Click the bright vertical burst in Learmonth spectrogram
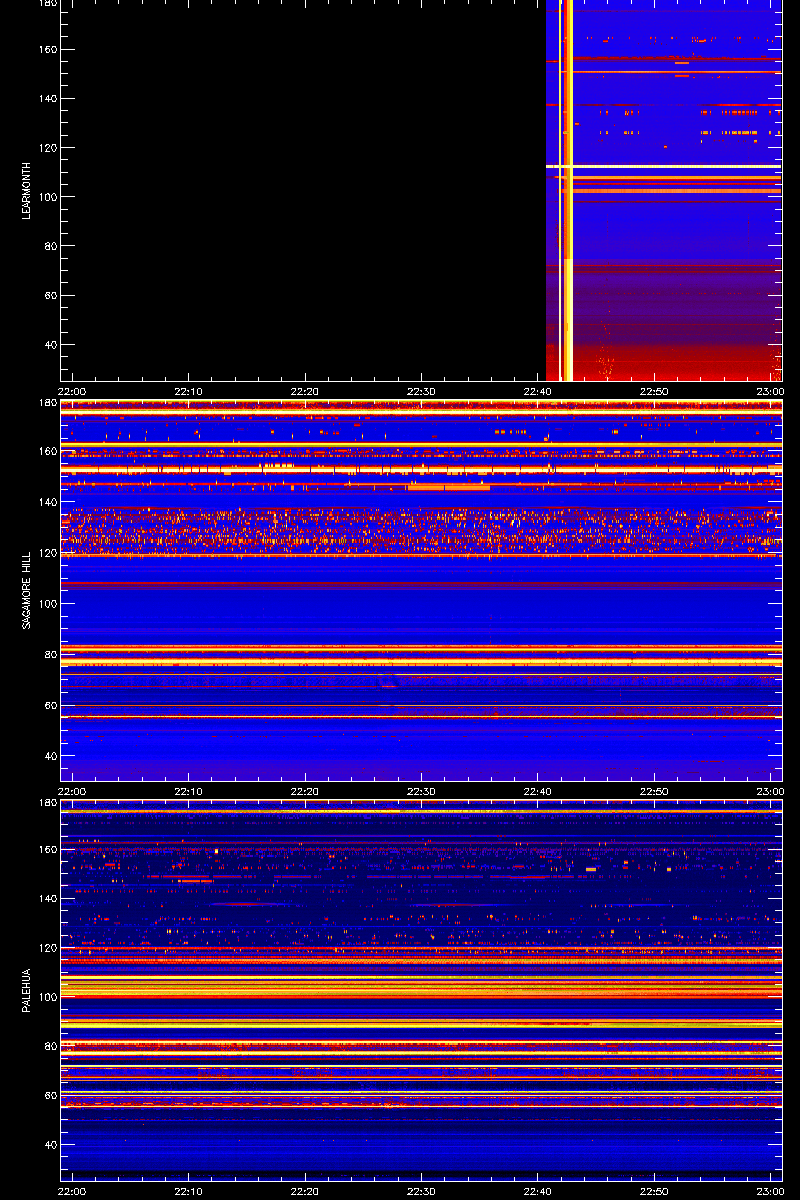This screenshot has width=800, height=1200. pyautogui.click(x=566, y=190)
